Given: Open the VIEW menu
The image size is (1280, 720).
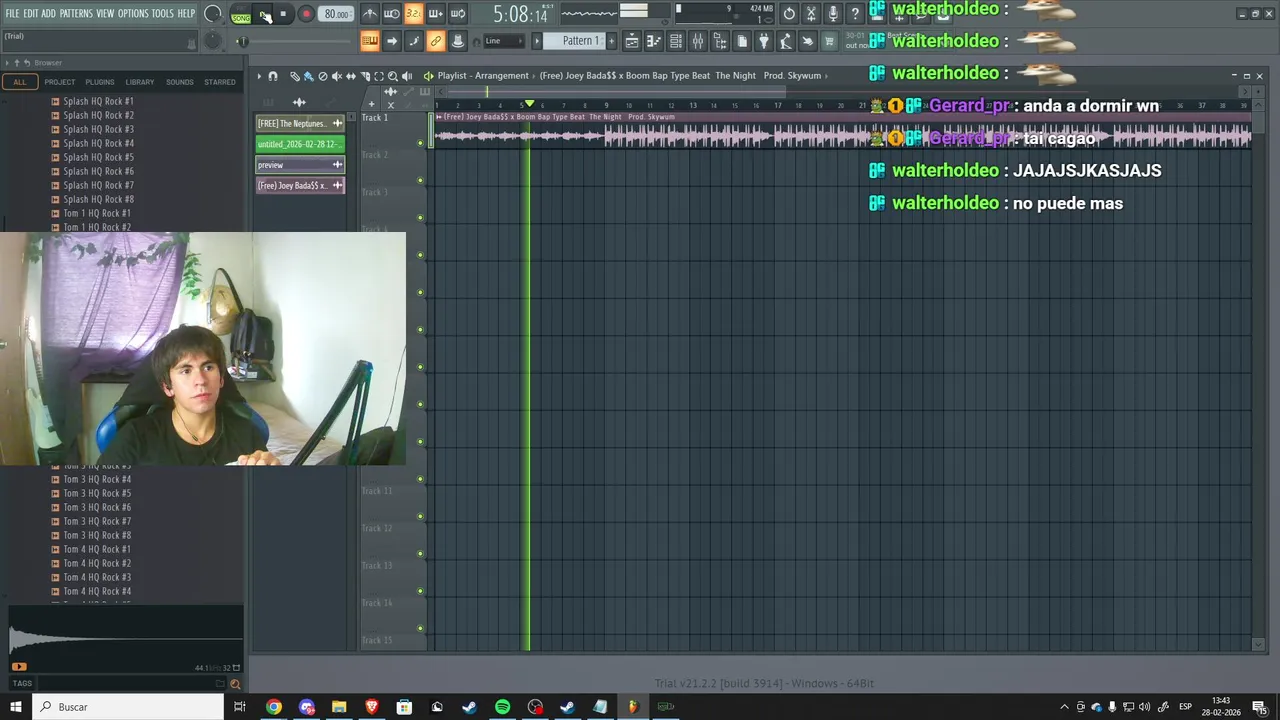Looking at the screenshot, I should click(105, 13).
